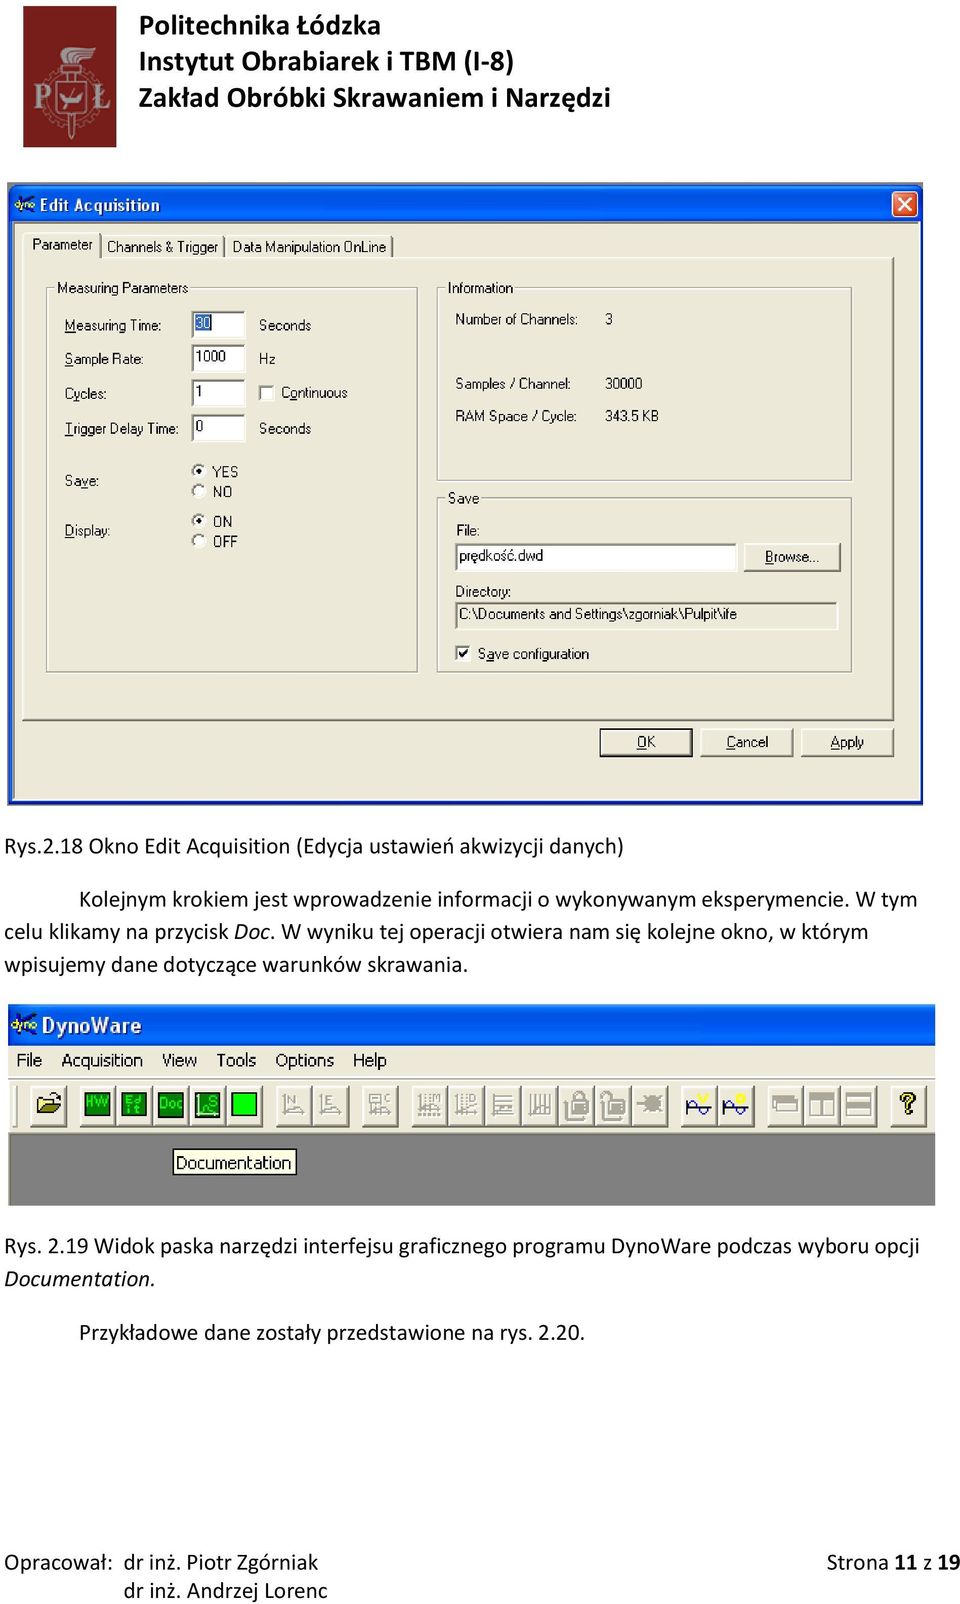Viewport: 960px width, 1604px height.
Task: Click the grayed open padlock icon
Action: tap(613, 1104)
